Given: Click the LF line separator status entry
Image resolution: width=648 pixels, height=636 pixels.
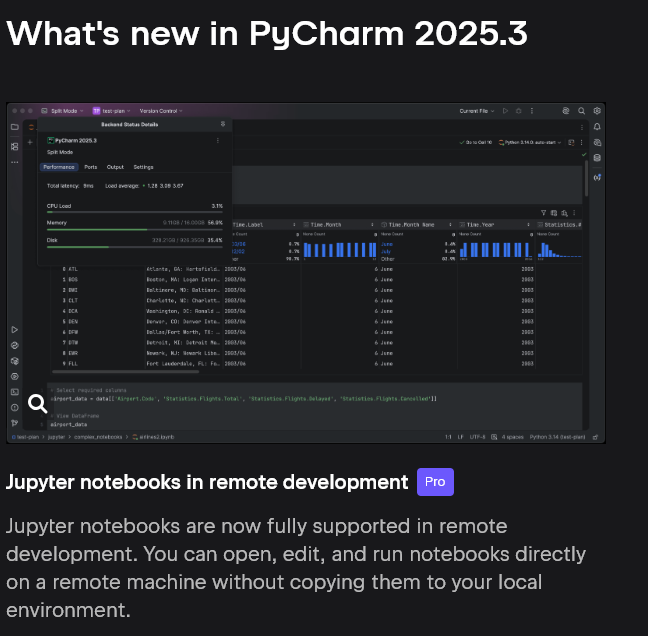Looking at the screenshot, I should pyautogui.click(x=460, y=437).
